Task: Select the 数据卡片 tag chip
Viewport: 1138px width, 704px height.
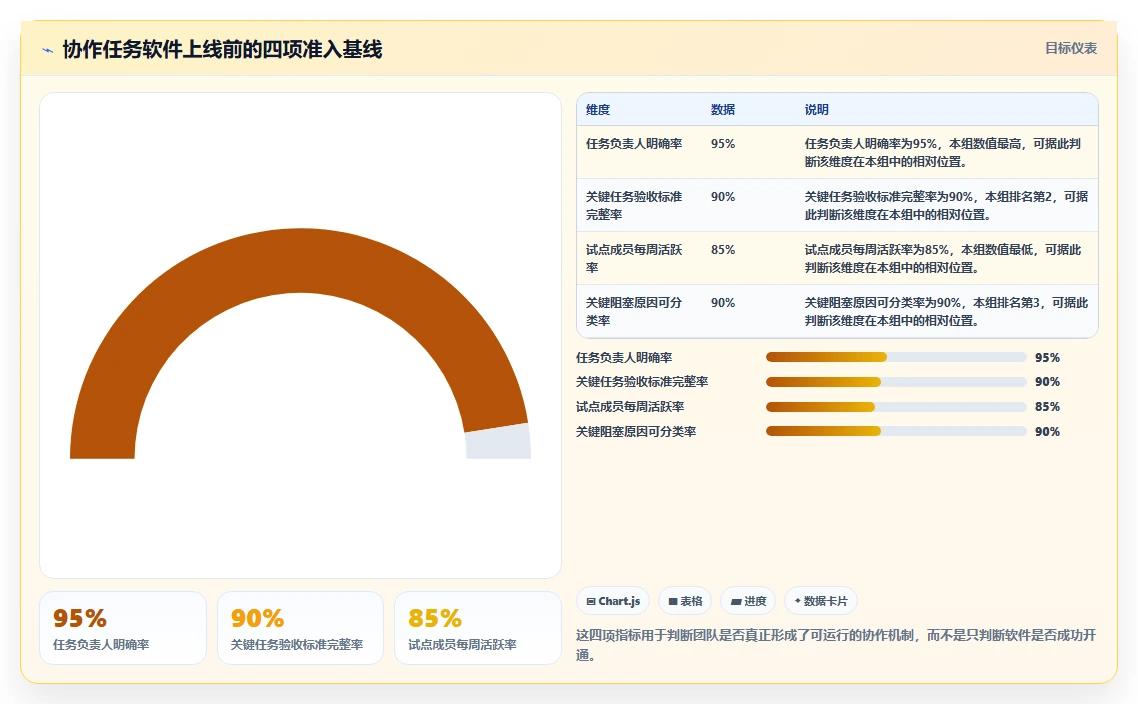Action: (821, 601)
